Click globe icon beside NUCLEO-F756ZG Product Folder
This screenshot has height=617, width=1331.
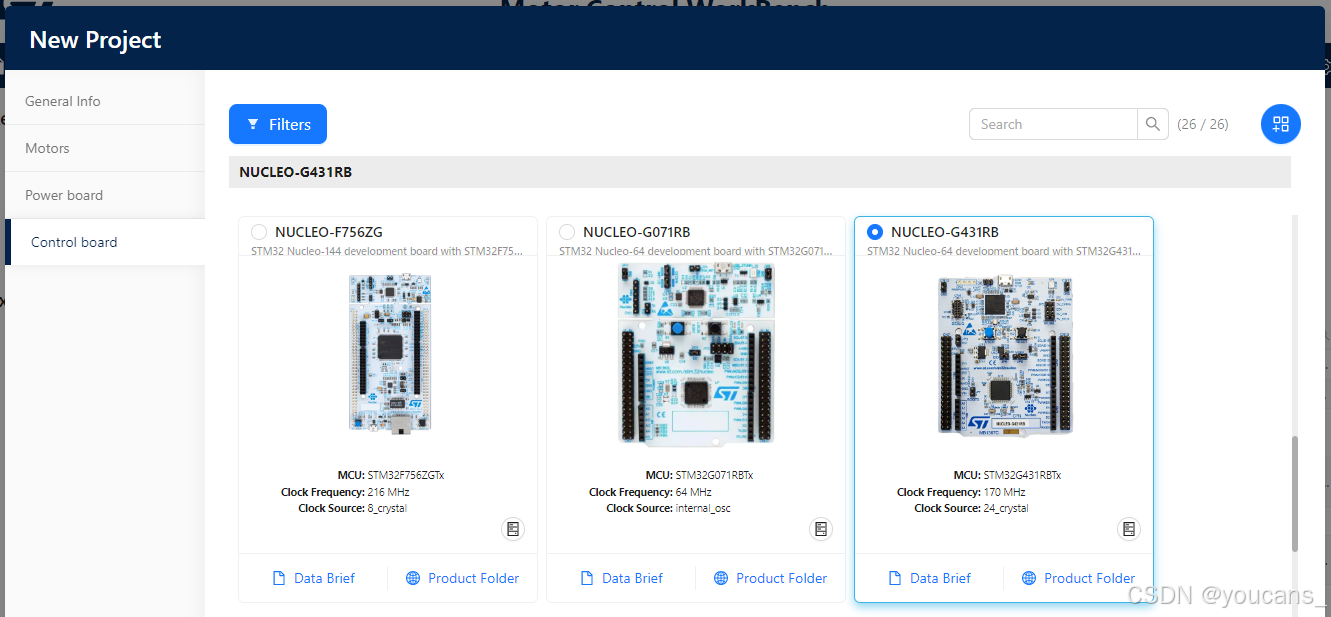(x=413, y=578)
